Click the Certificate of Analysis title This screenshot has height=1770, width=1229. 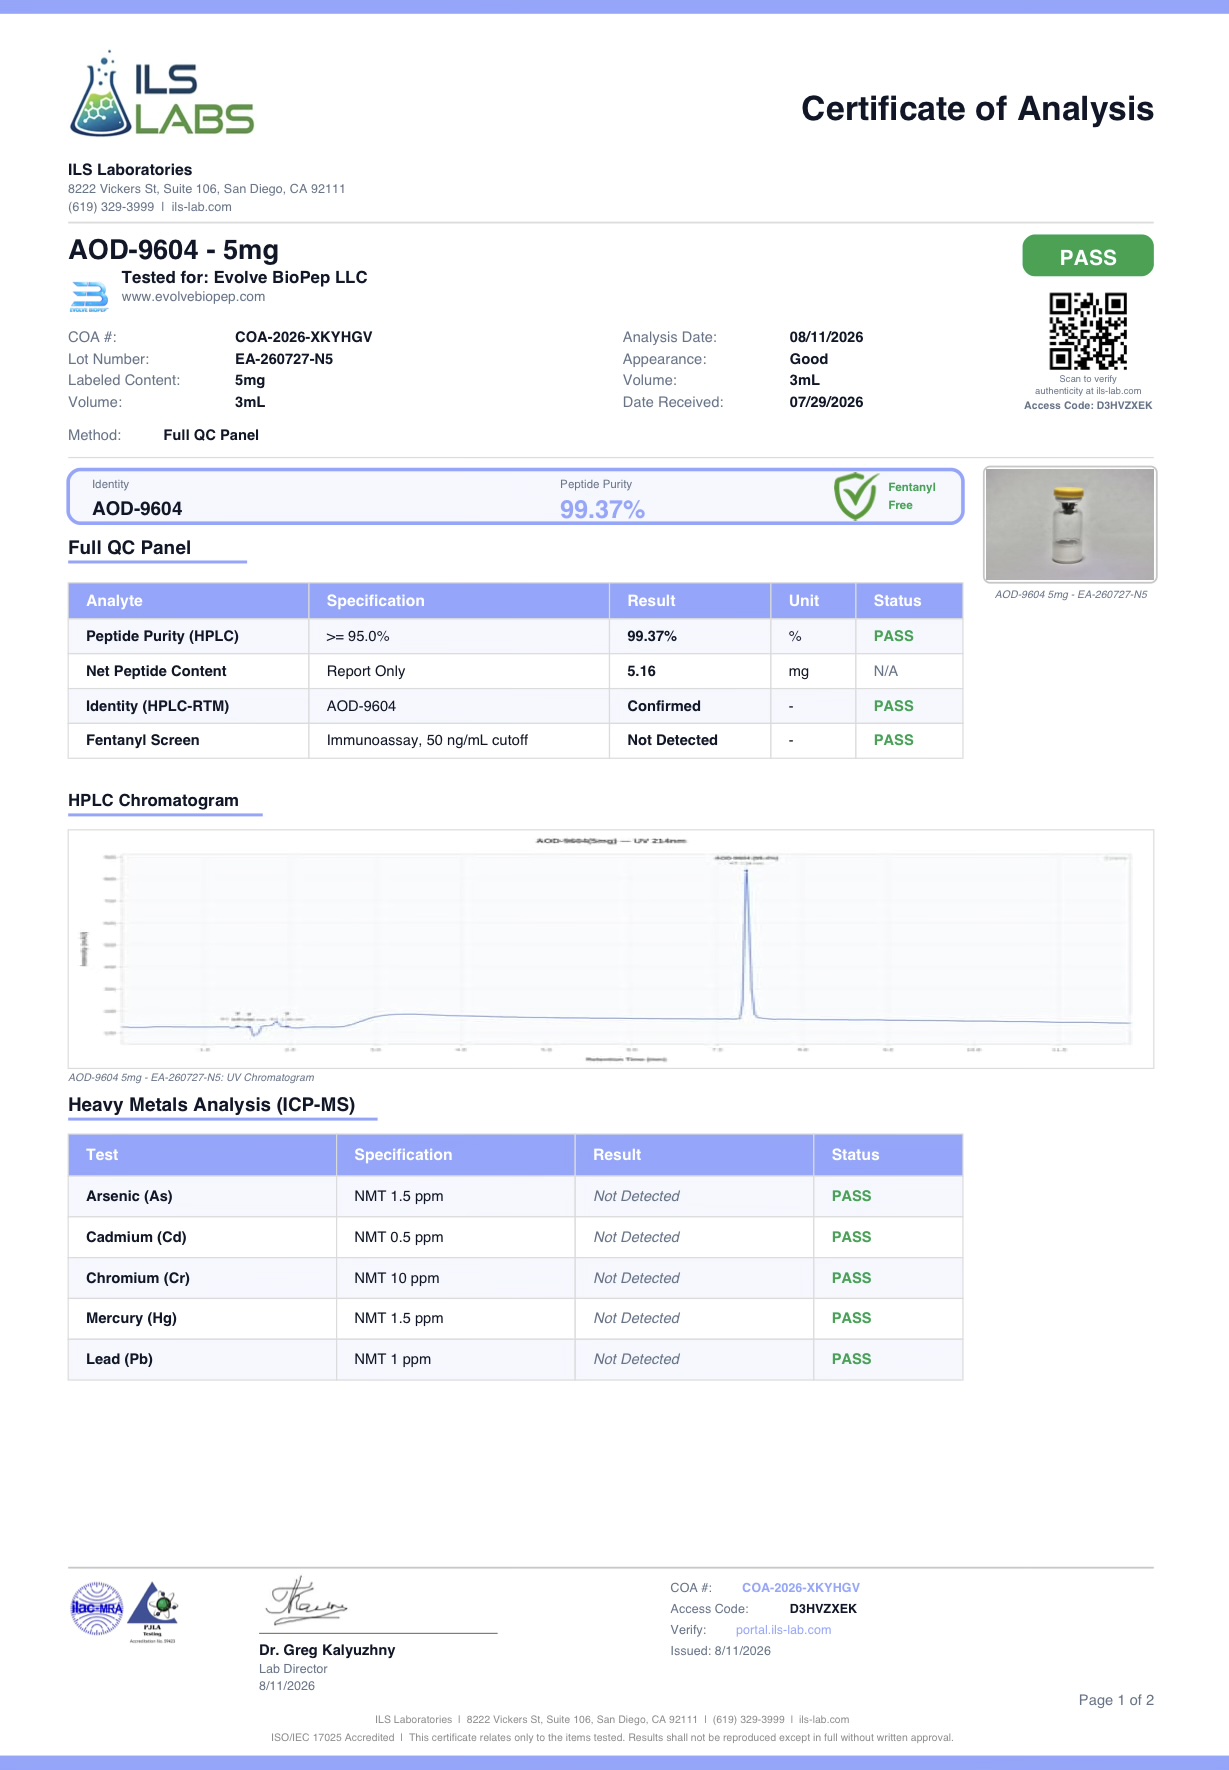(x=977, y=108)
